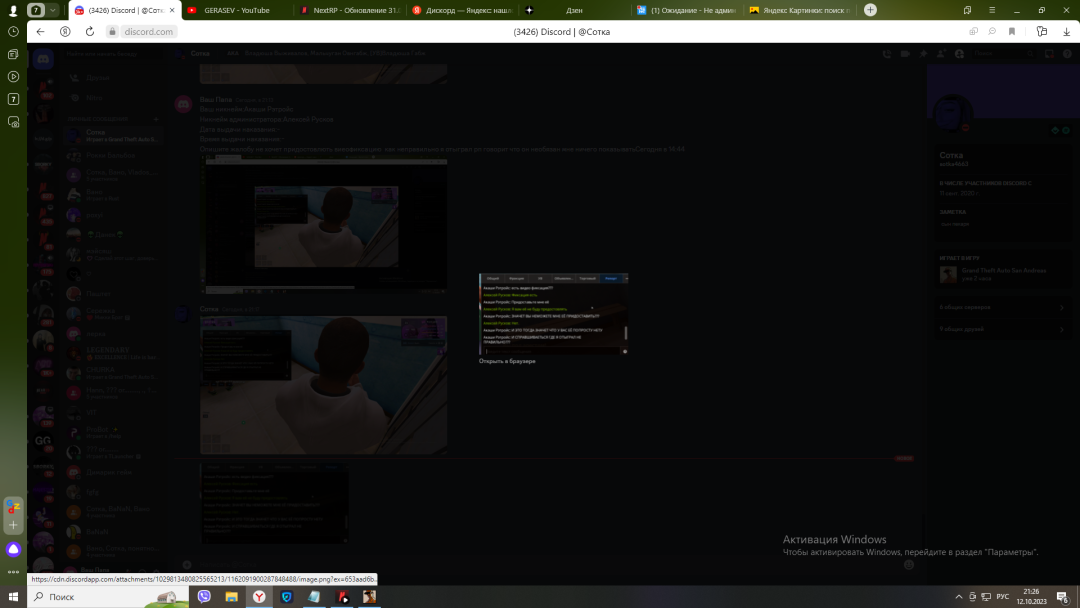Viewport: 1080px width, 608px height.
Task: Close the Discord browser tab
Action: [172, 10]
